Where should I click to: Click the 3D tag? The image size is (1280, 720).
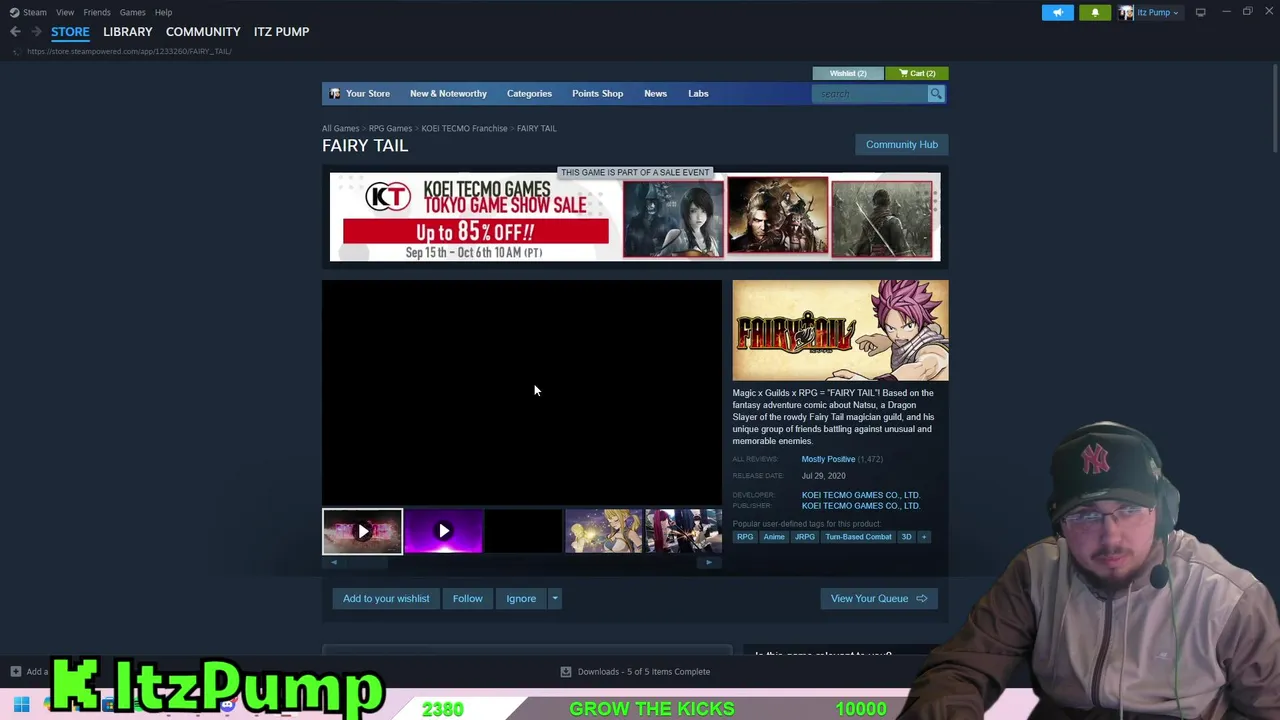point(906,537)
